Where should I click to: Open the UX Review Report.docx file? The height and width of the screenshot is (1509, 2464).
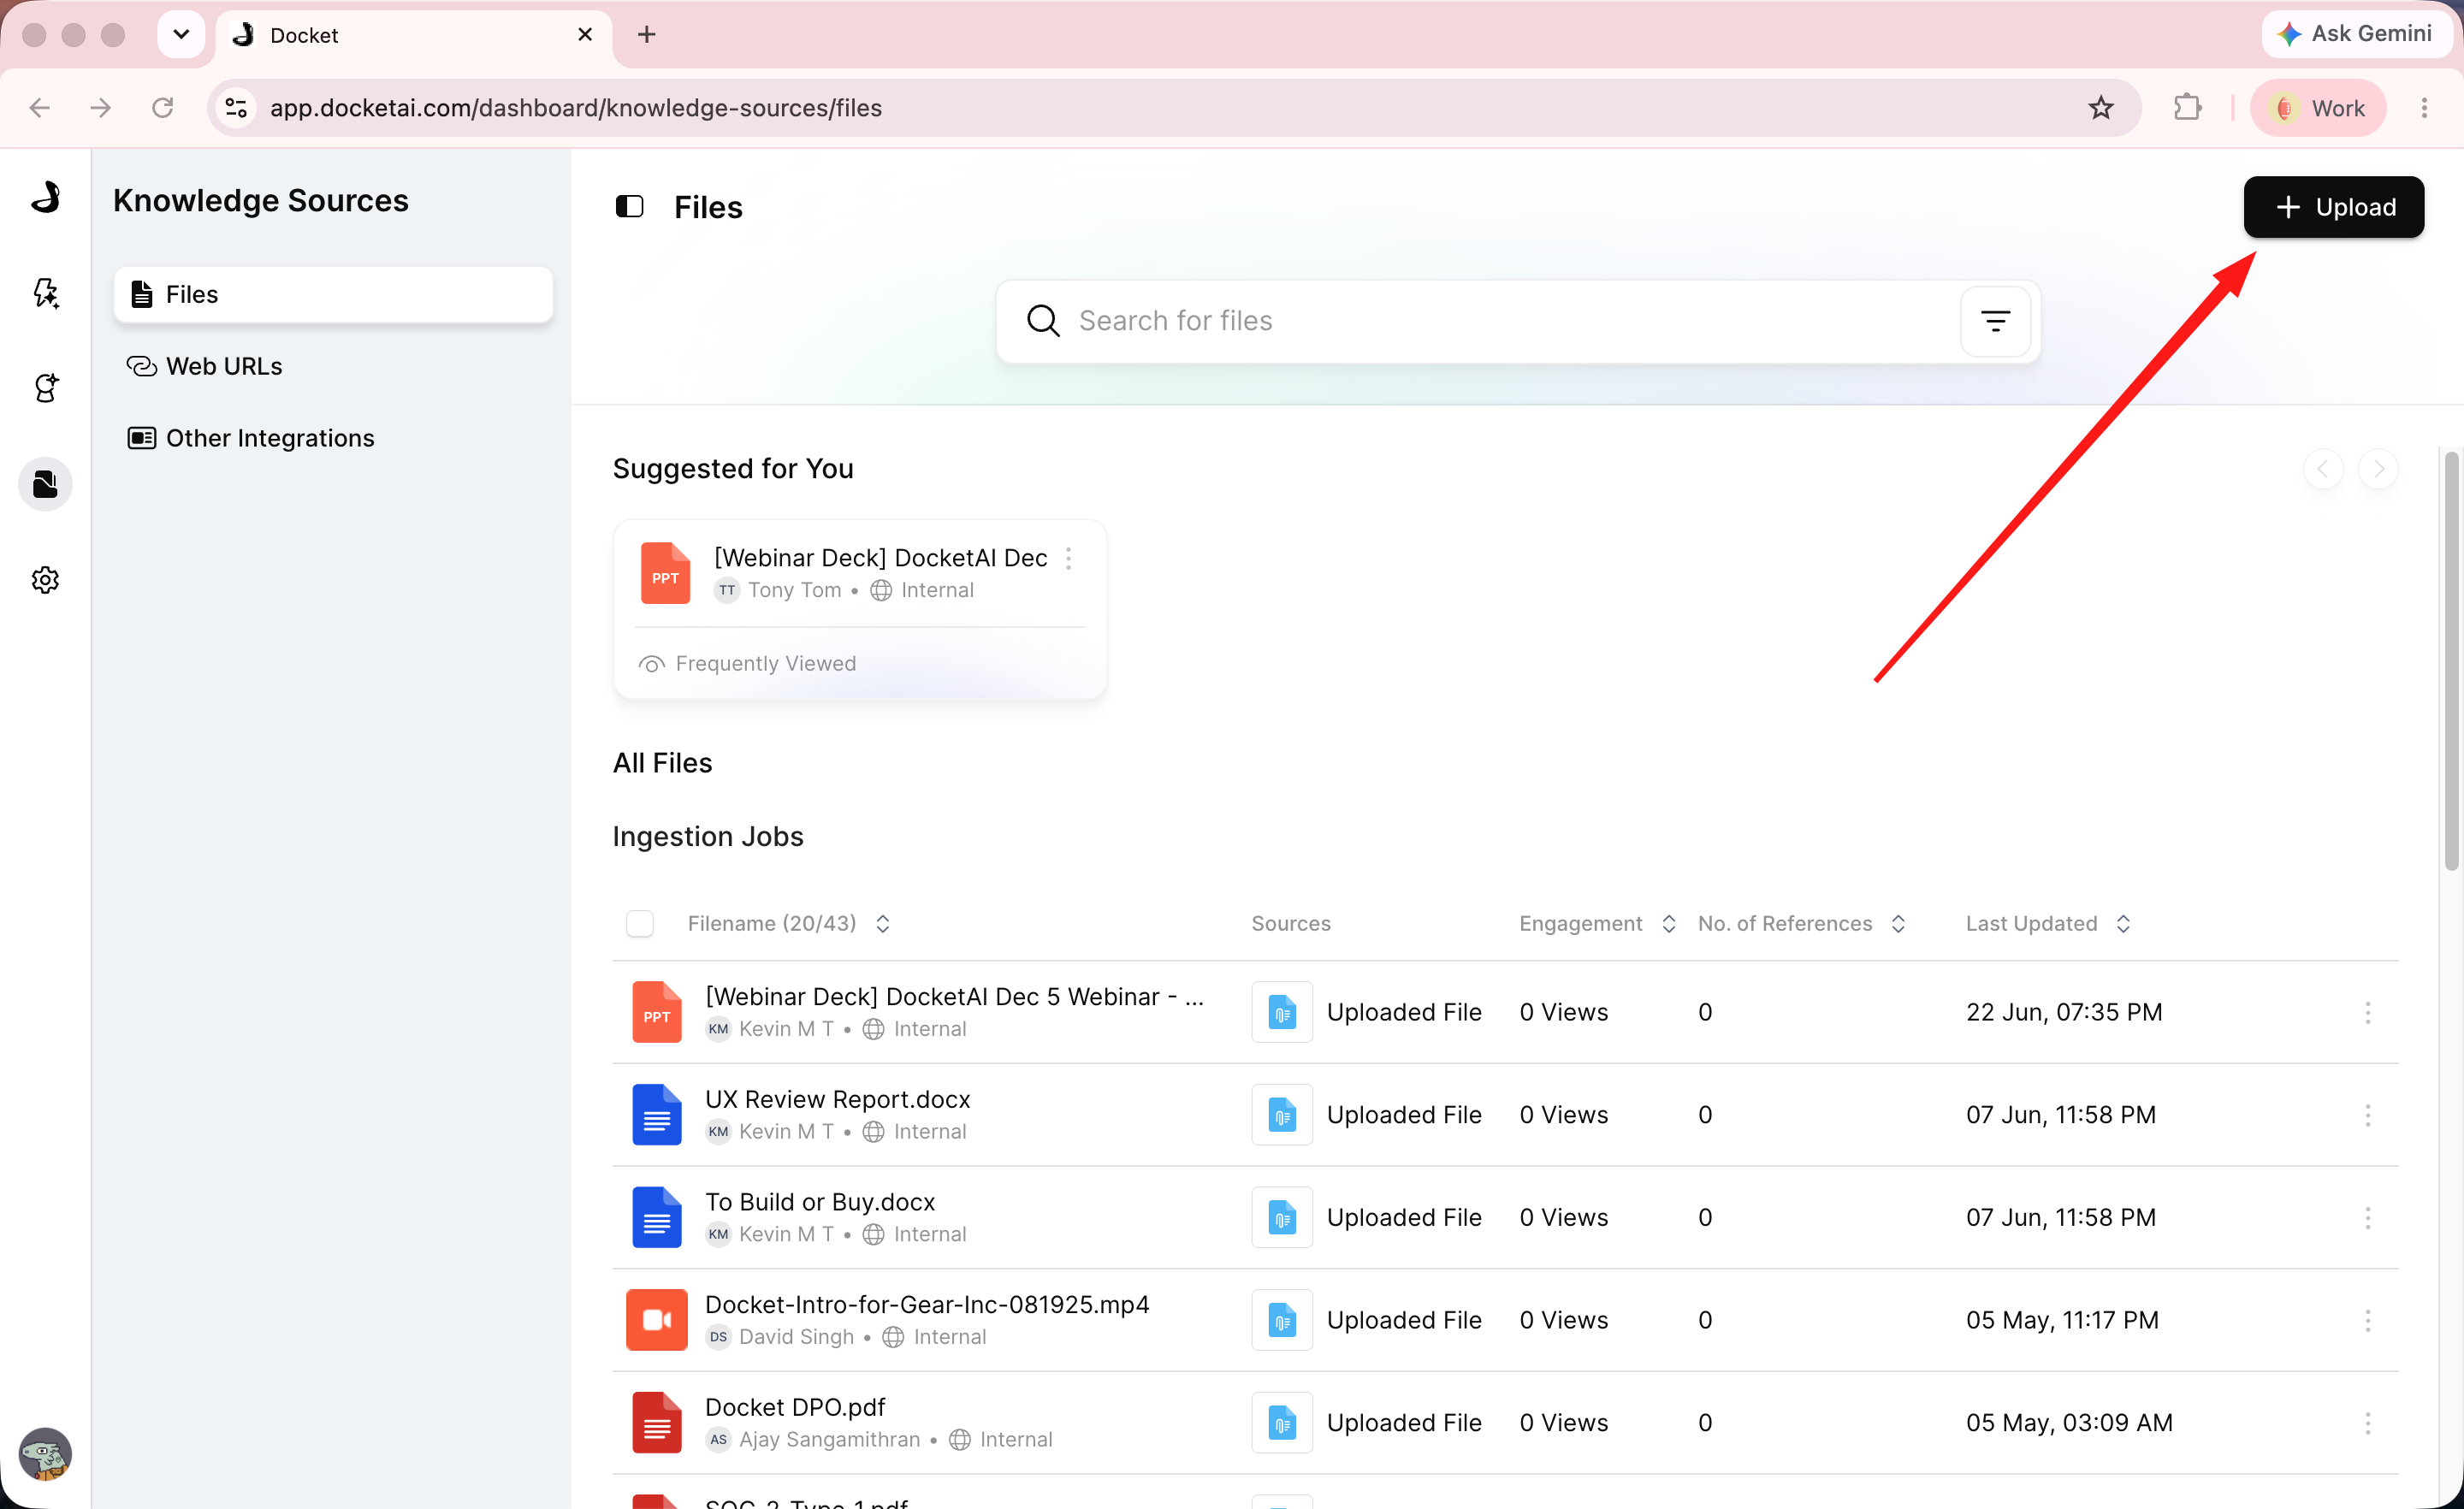(837, 1099)
